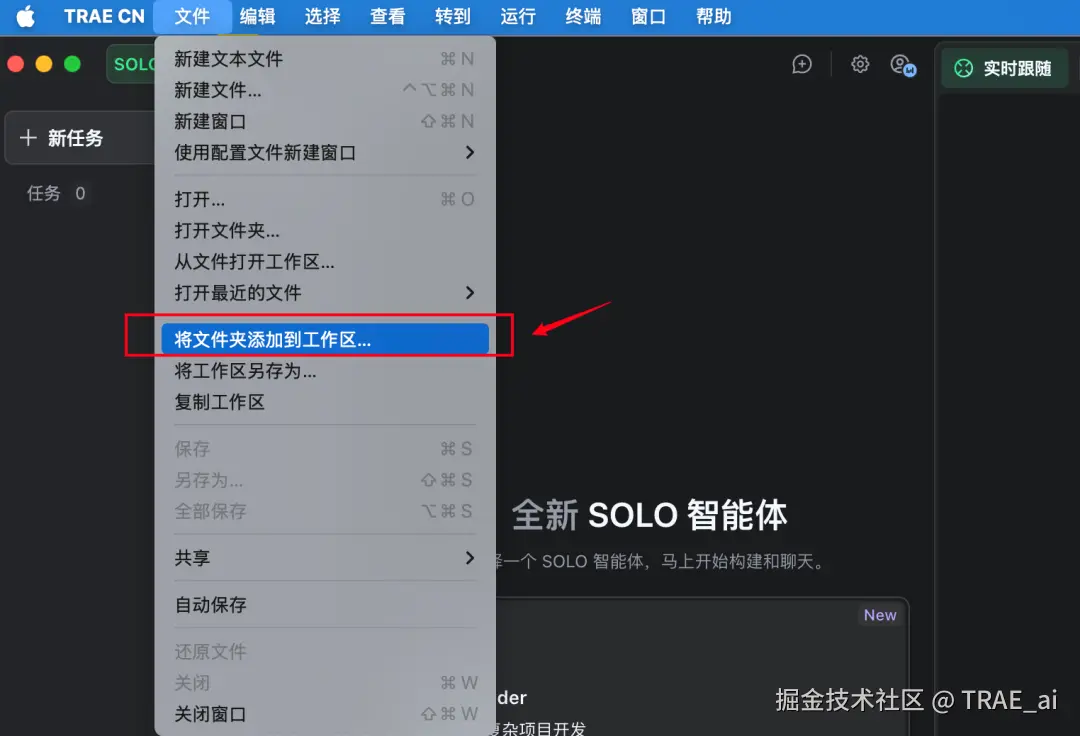Open the 运行 menu
Screen dimensions: 1080x736
point(518,17)
